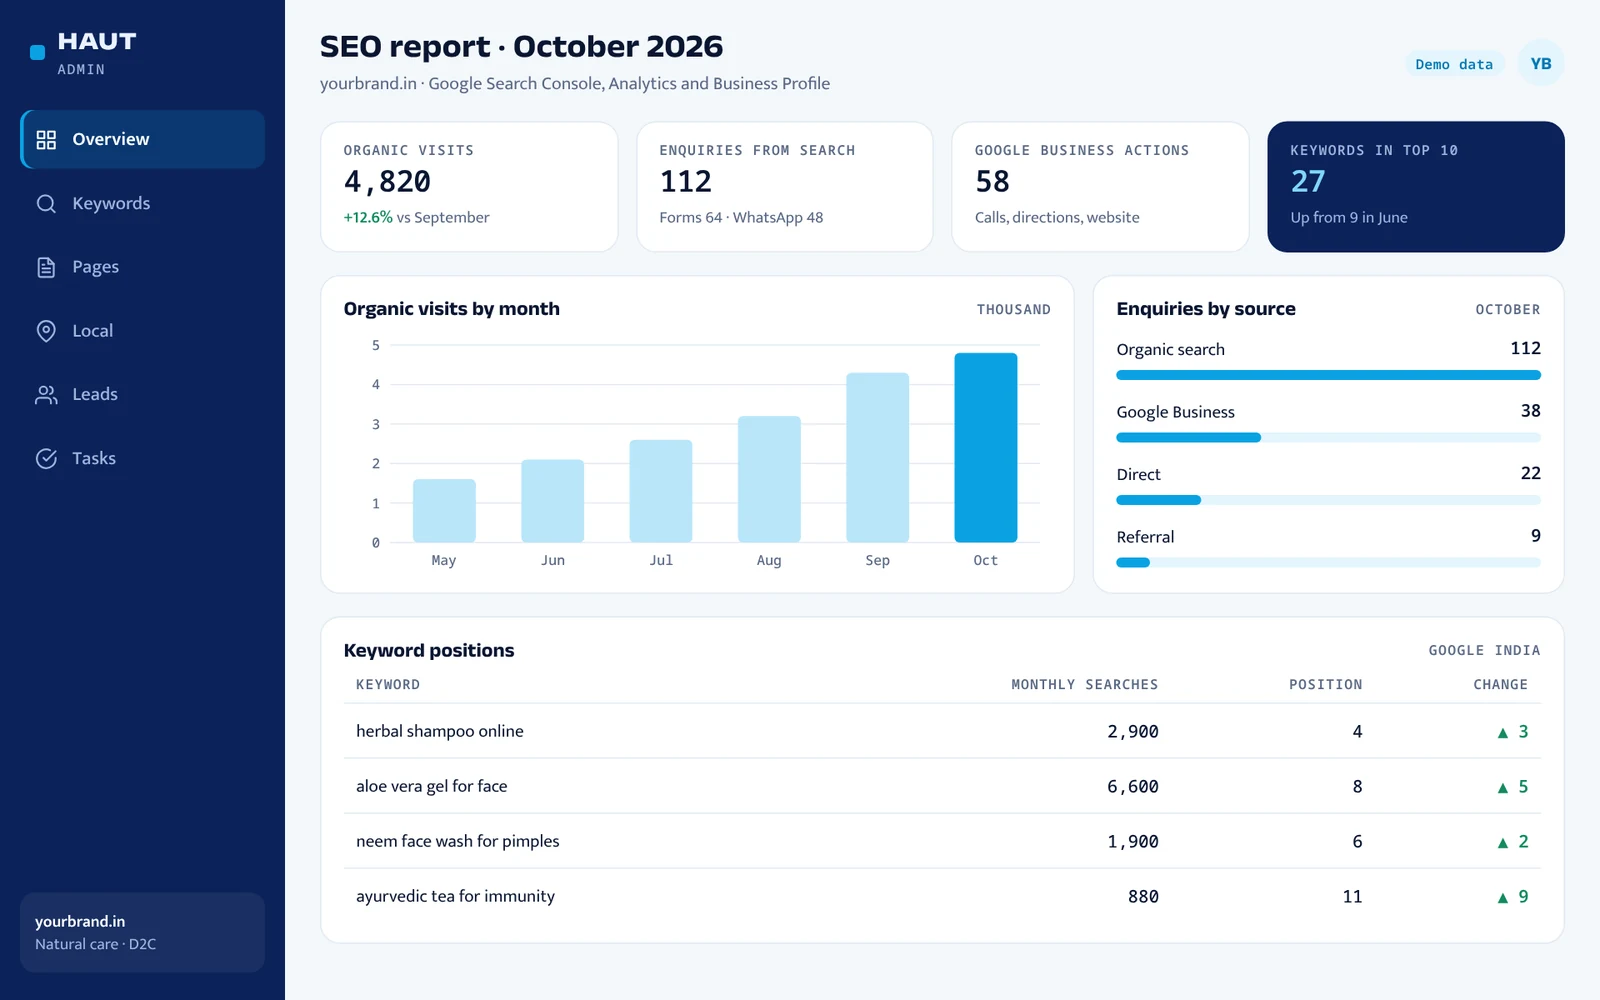Click the Local map pin icon
Screen dimensions: 1600x1000
point(46,331)
